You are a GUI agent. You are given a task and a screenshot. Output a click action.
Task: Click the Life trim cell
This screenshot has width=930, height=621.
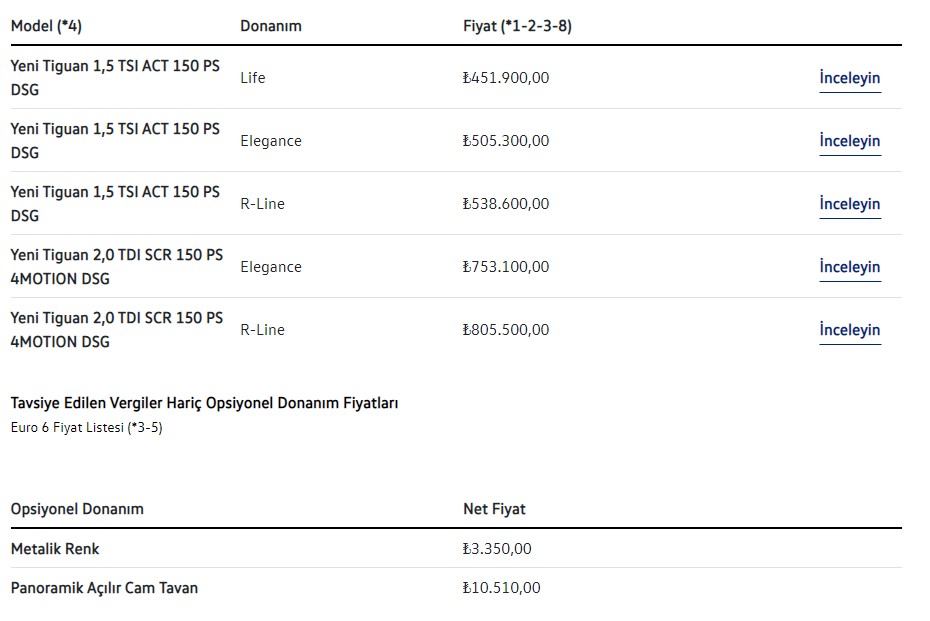253,78
